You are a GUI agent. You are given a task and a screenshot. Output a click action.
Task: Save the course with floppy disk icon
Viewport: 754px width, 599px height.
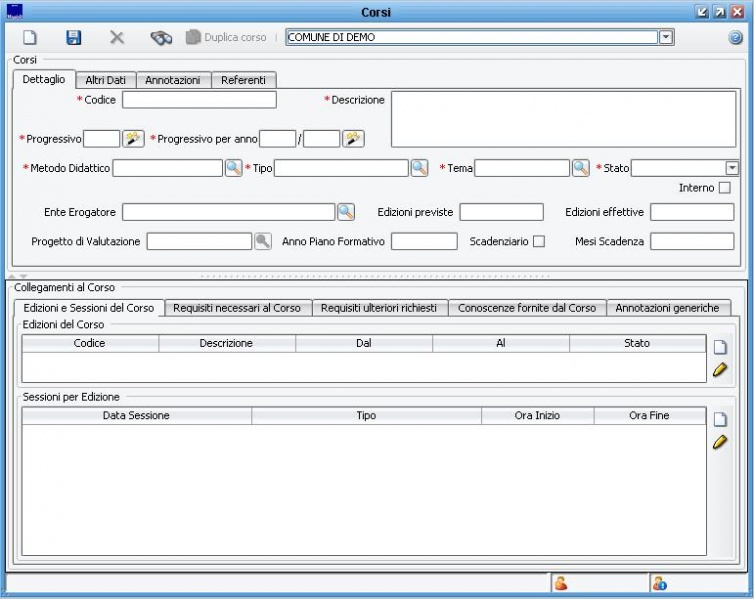[73, 38]
